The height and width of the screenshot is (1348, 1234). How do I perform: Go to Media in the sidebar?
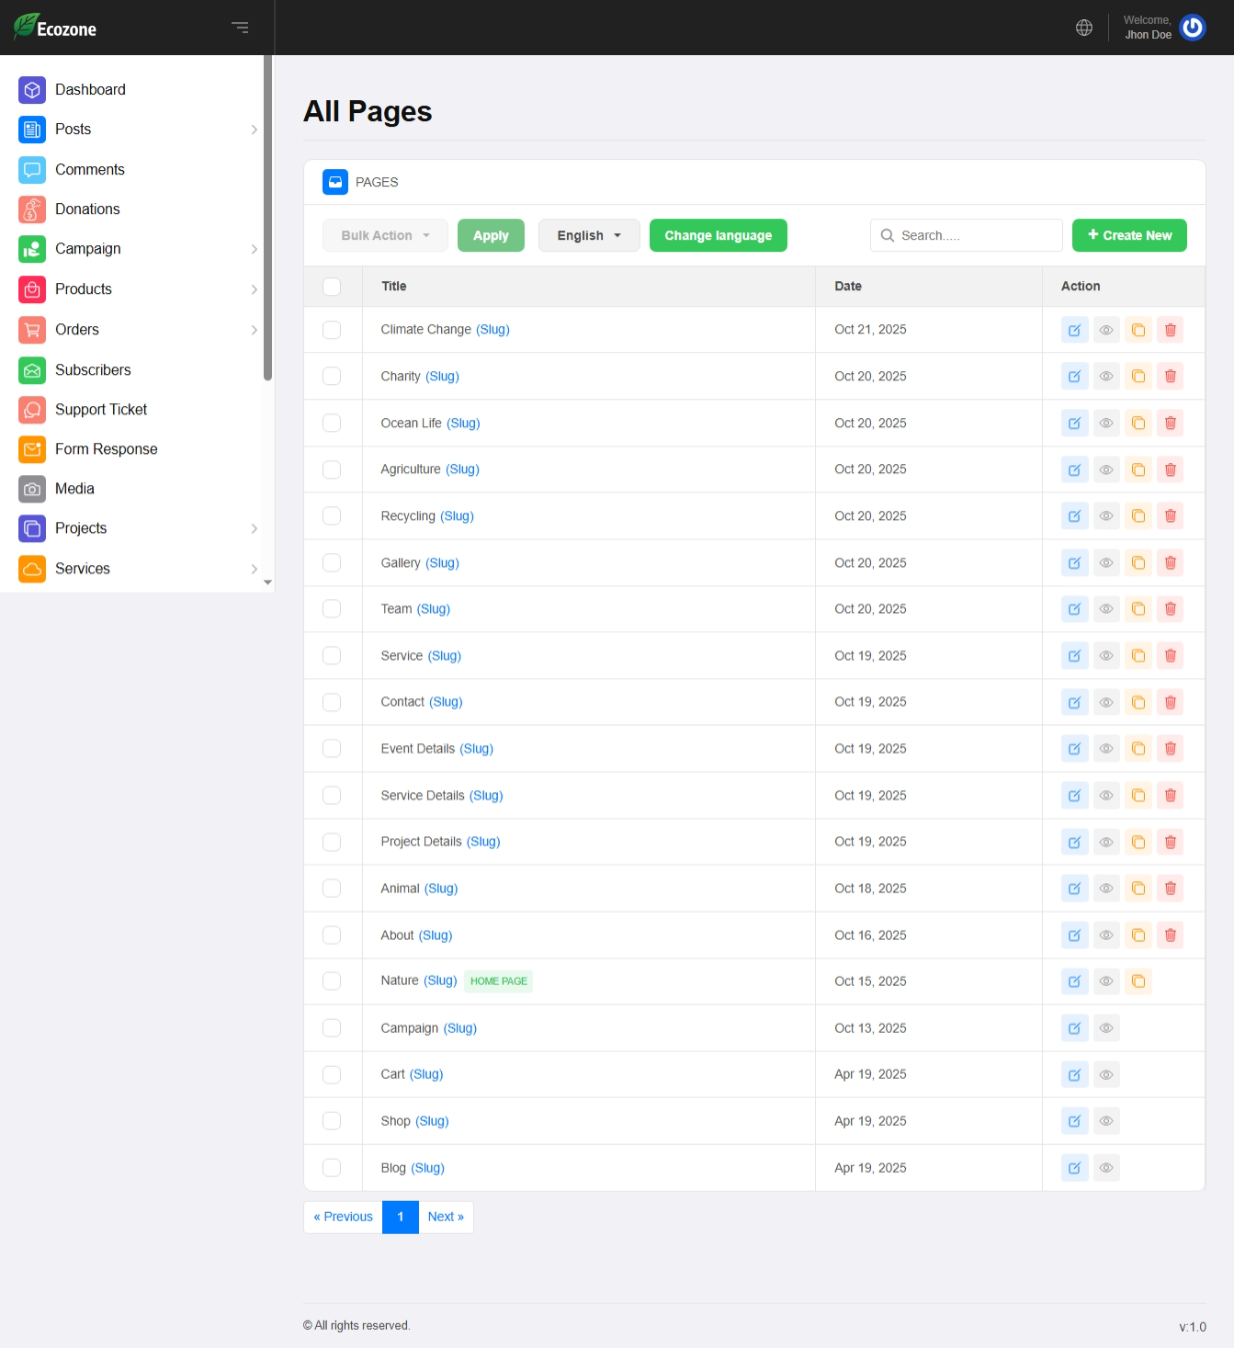(75, 489)
